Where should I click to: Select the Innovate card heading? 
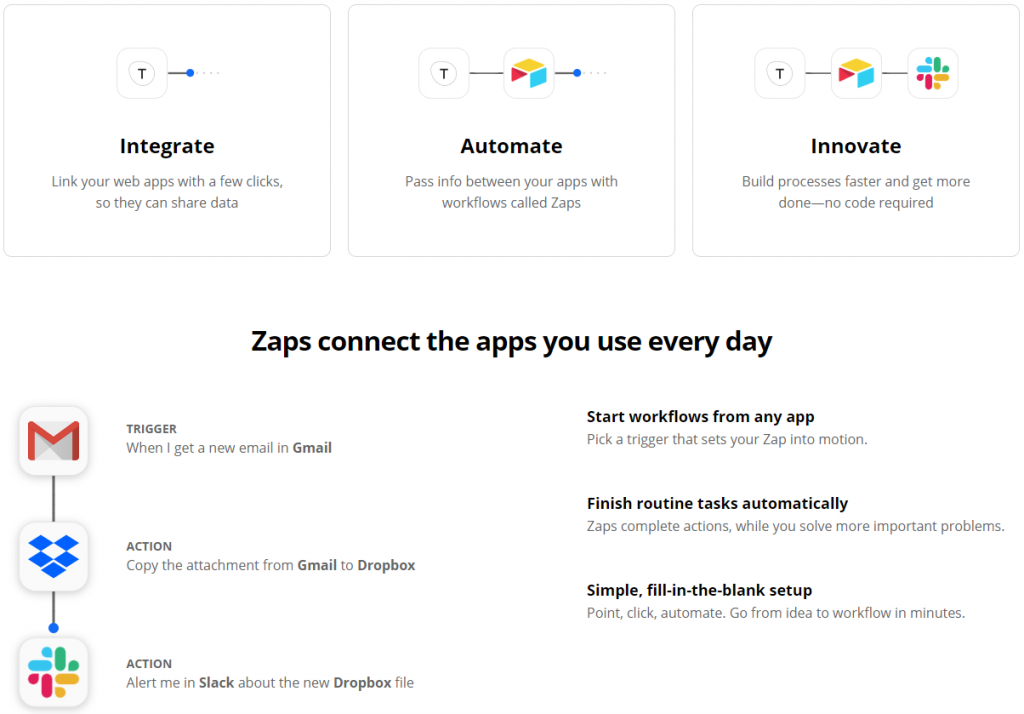pos(856,146)
